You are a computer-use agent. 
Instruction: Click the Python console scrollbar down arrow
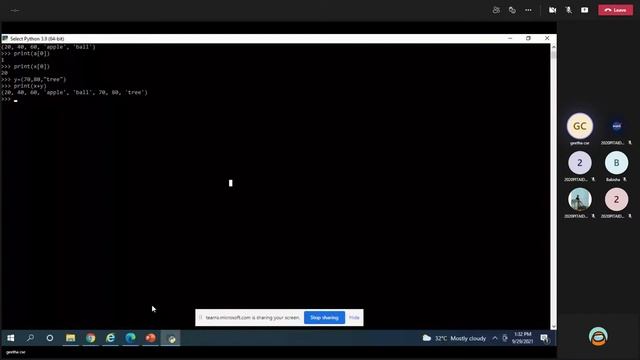[553, 327]
